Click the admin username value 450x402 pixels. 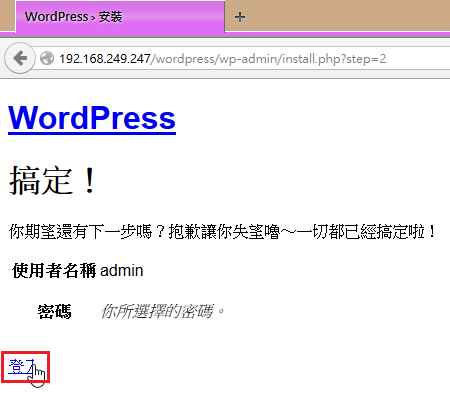122,270
